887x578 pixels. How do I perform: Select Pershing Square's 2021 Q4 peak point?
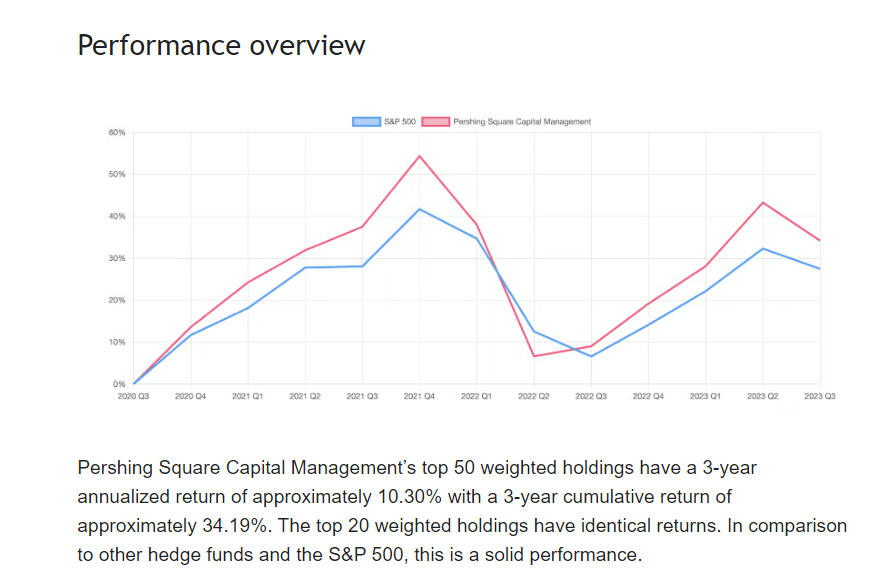tap(419, 156)
